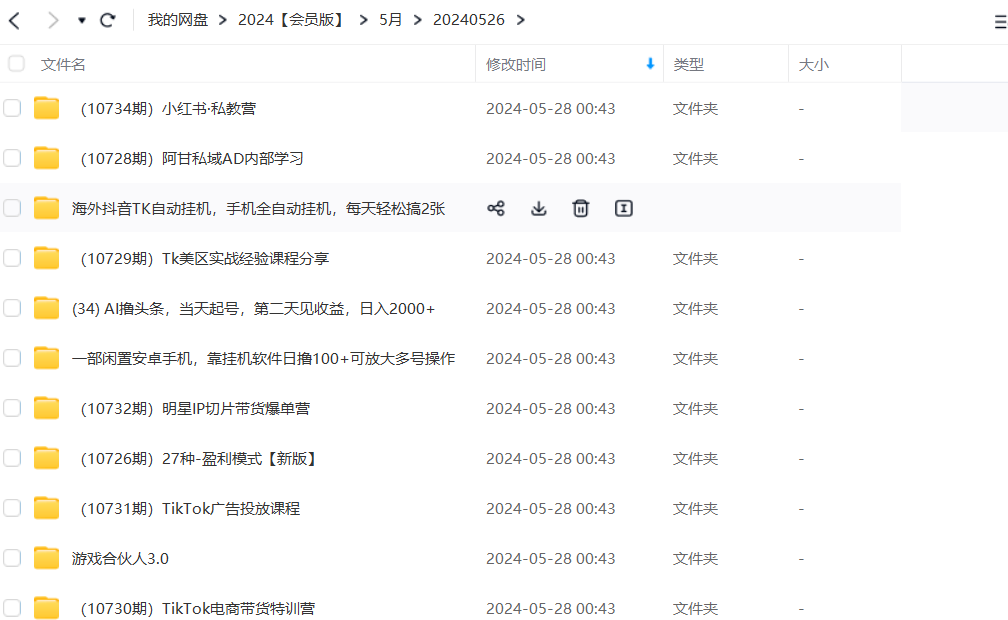Viewport: 1008px width, 620px height.
Task: Open folder icon of TikTok电商带货特训营
Action: (46, 608)
